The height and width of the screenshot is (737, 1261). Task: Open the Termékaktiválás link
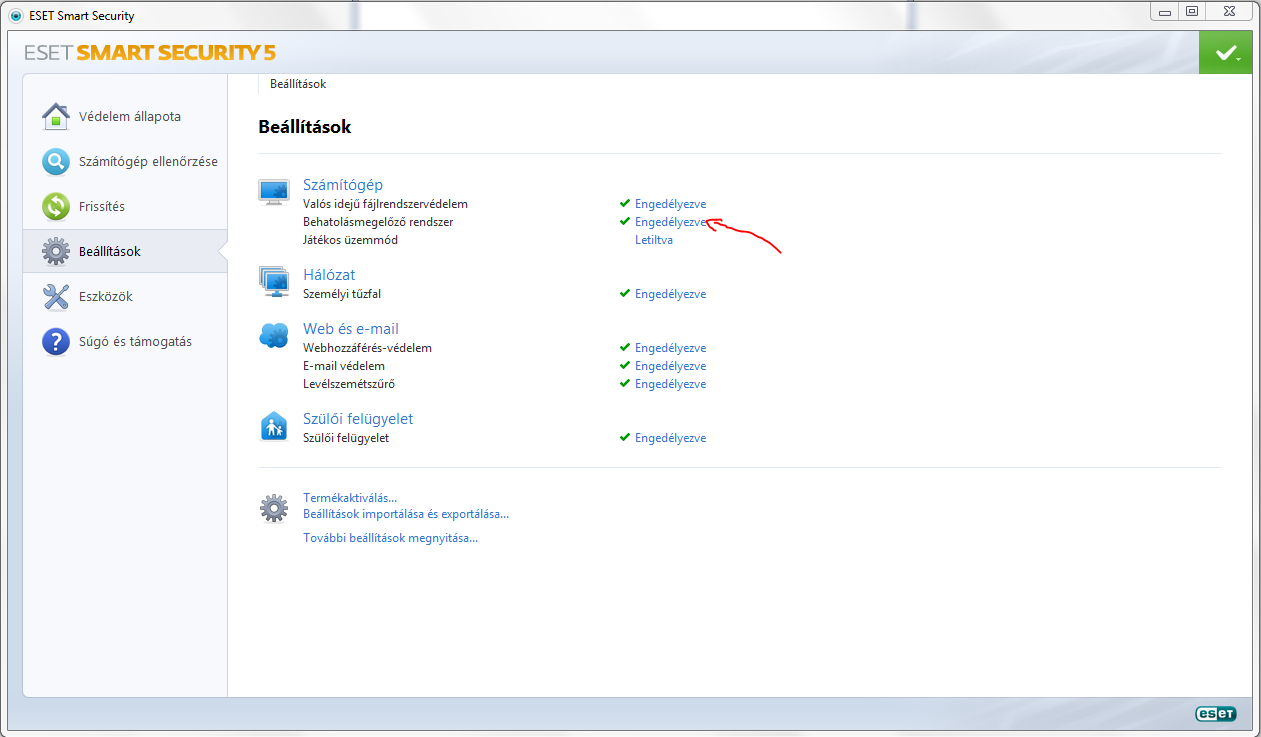pyautogui.click(x=350, y=498)
